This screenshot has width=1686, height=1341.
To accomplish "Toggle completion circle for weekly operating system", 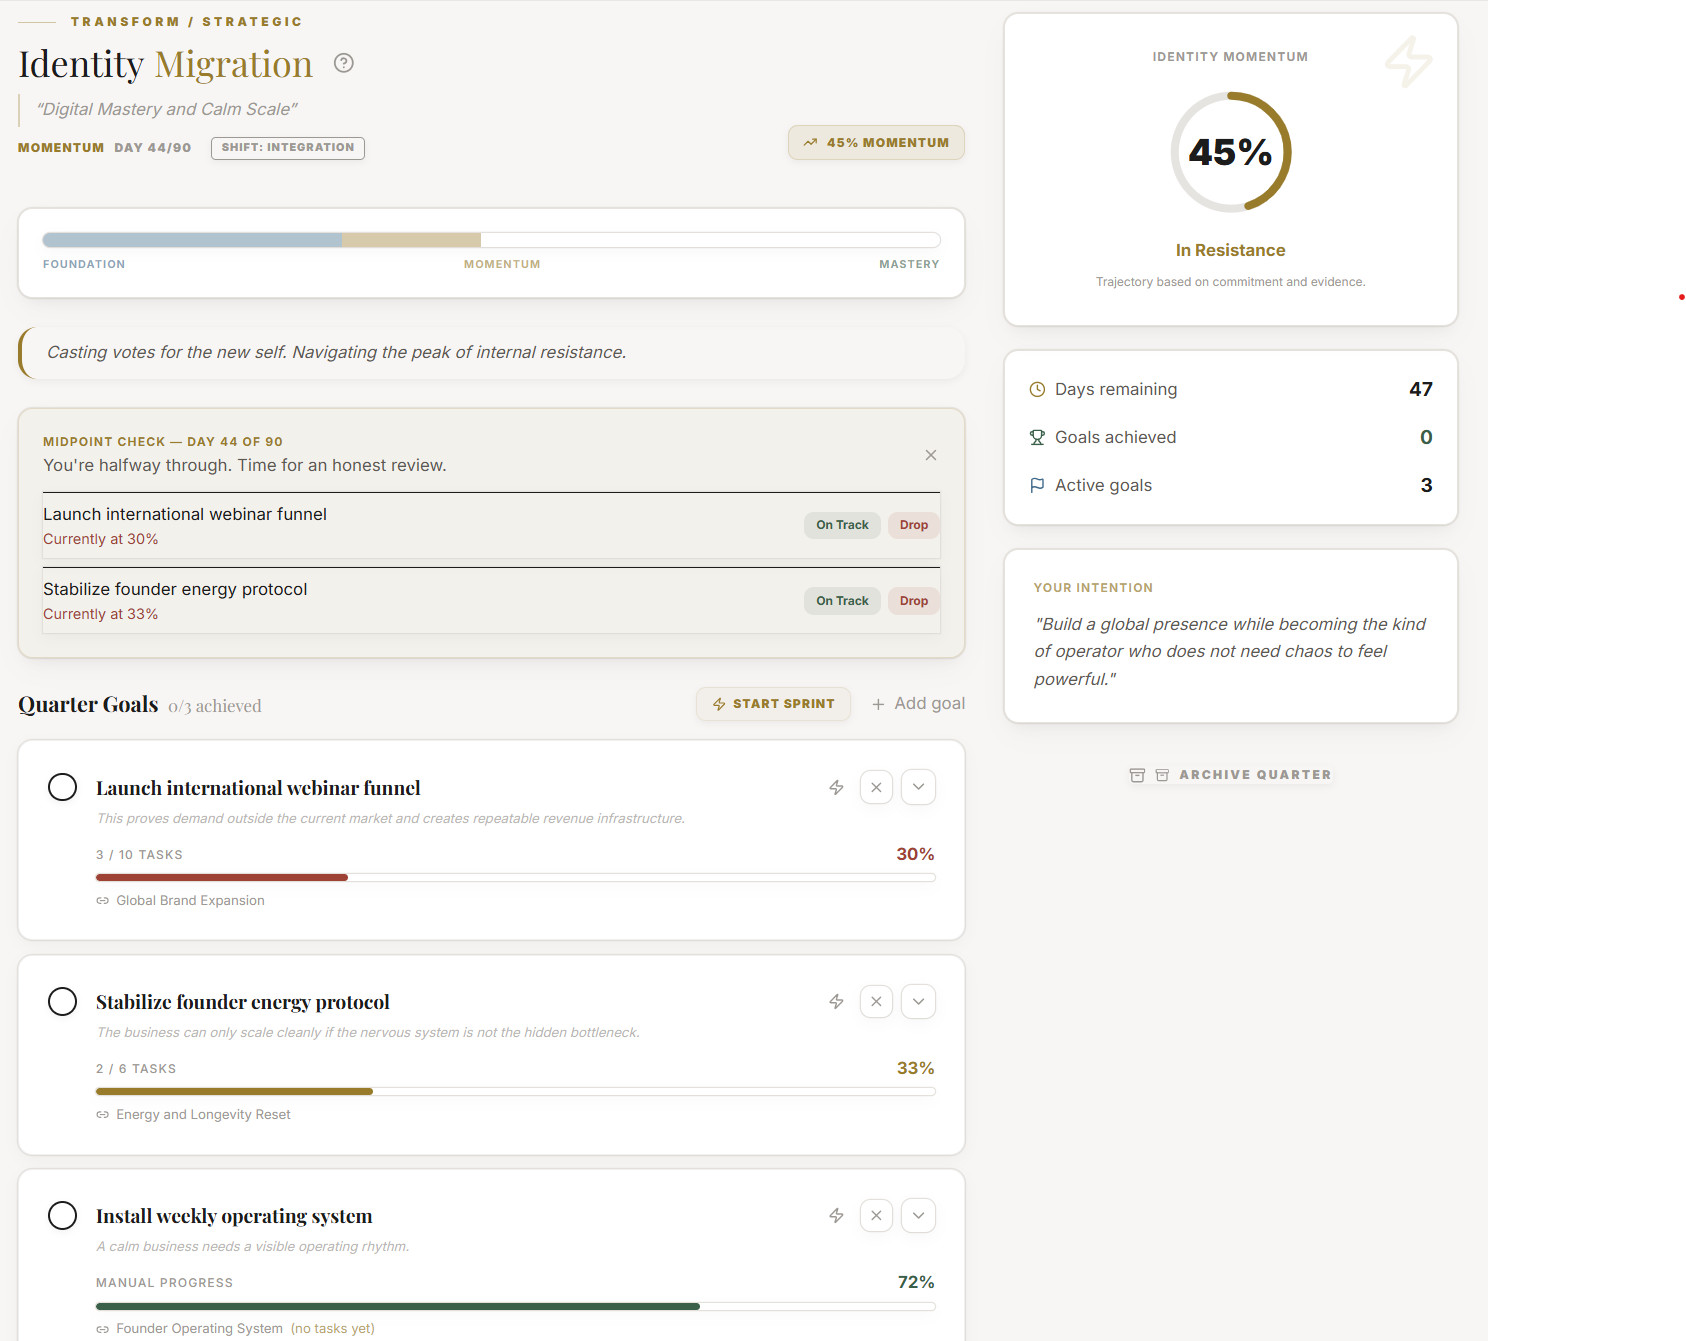I will 63,1215.
